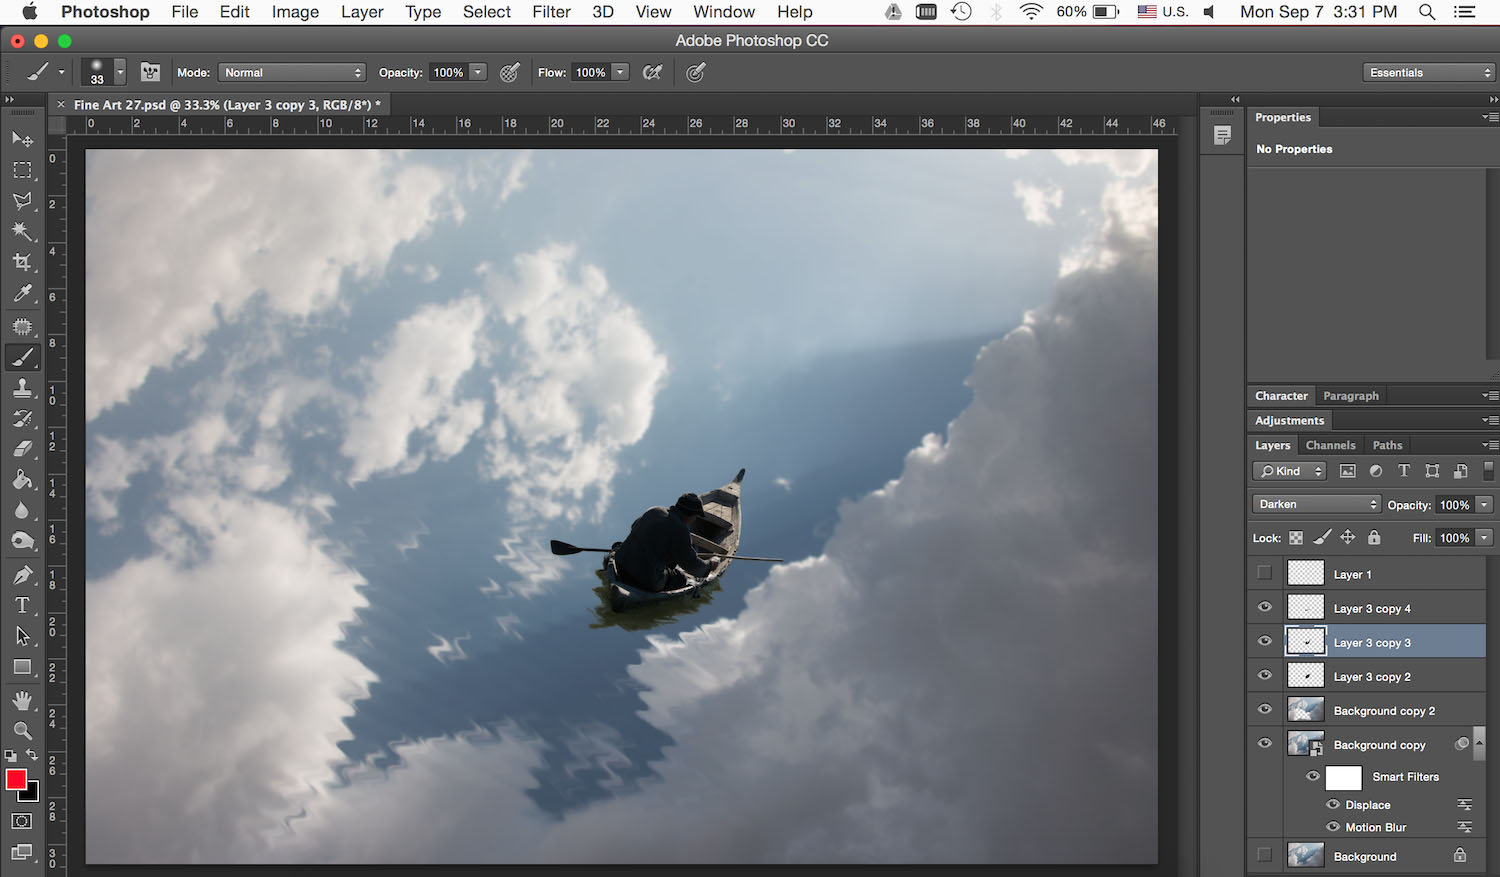Select the Move tool
1500x877 pixels.
pos(22,139)
